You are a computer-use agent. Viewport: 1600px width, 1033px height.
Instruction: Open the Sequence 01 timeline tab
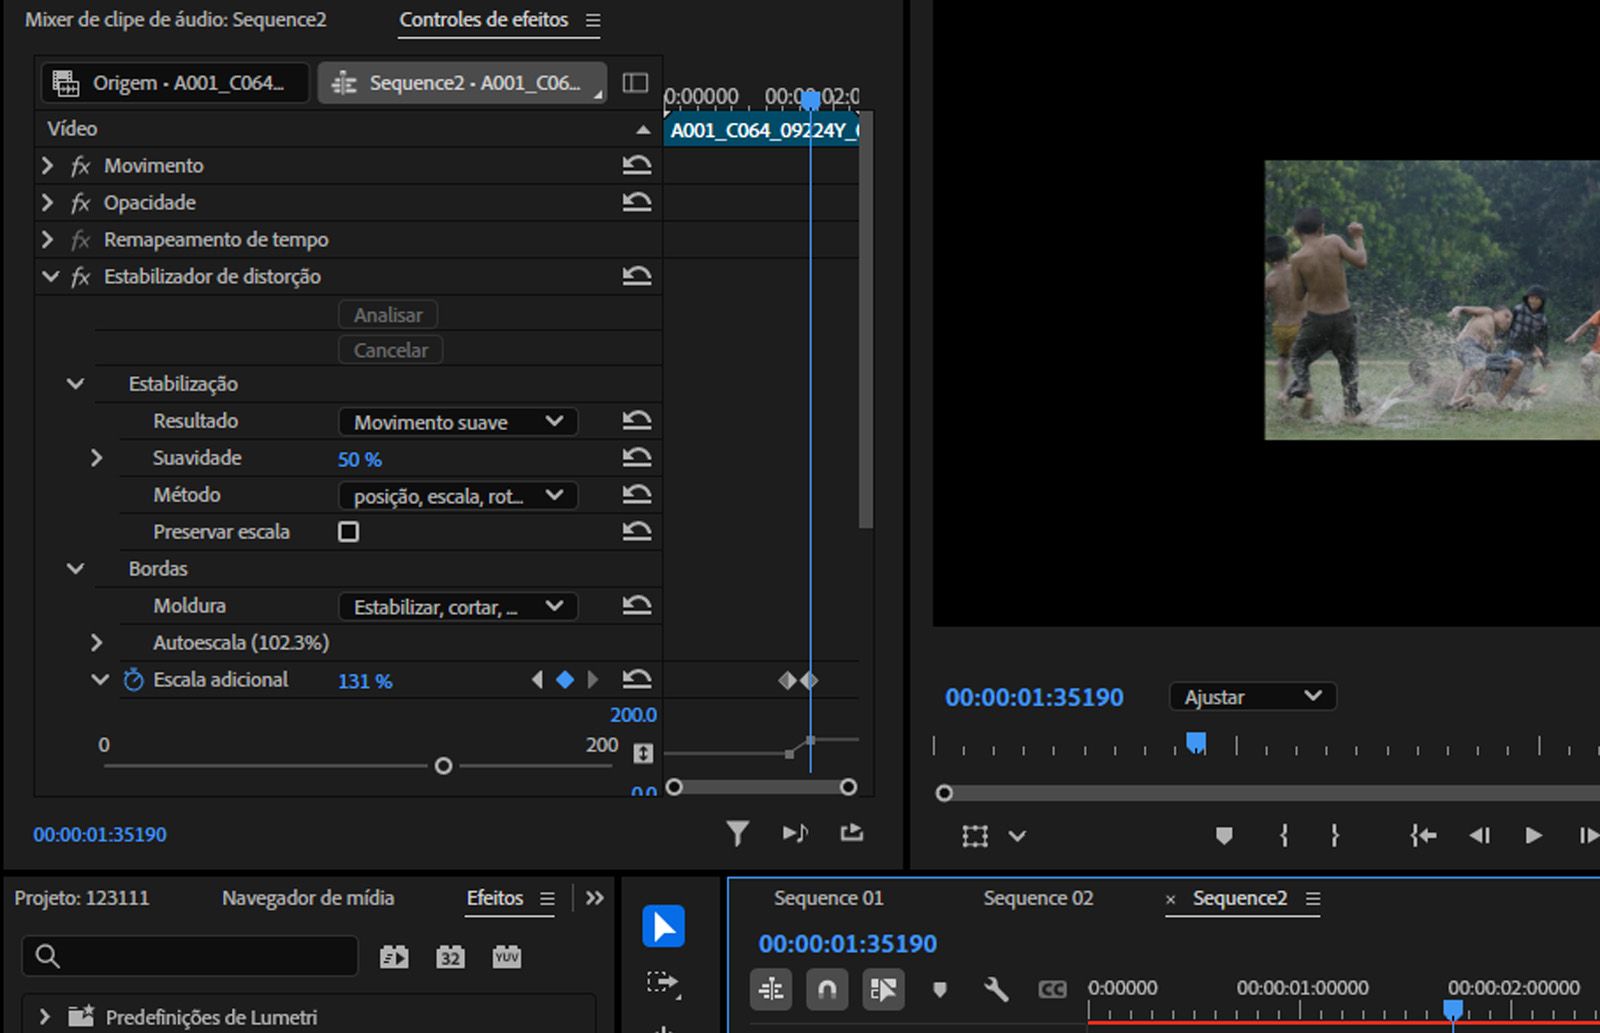point(829,899)
